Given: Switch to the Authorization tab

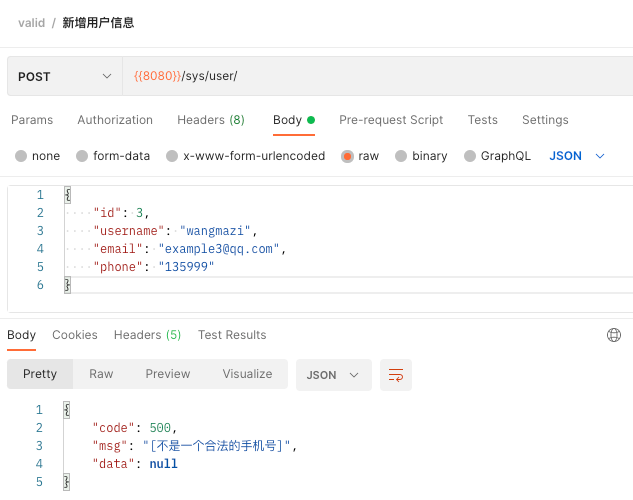Looking at the screenshot, I should coord(115,120).
